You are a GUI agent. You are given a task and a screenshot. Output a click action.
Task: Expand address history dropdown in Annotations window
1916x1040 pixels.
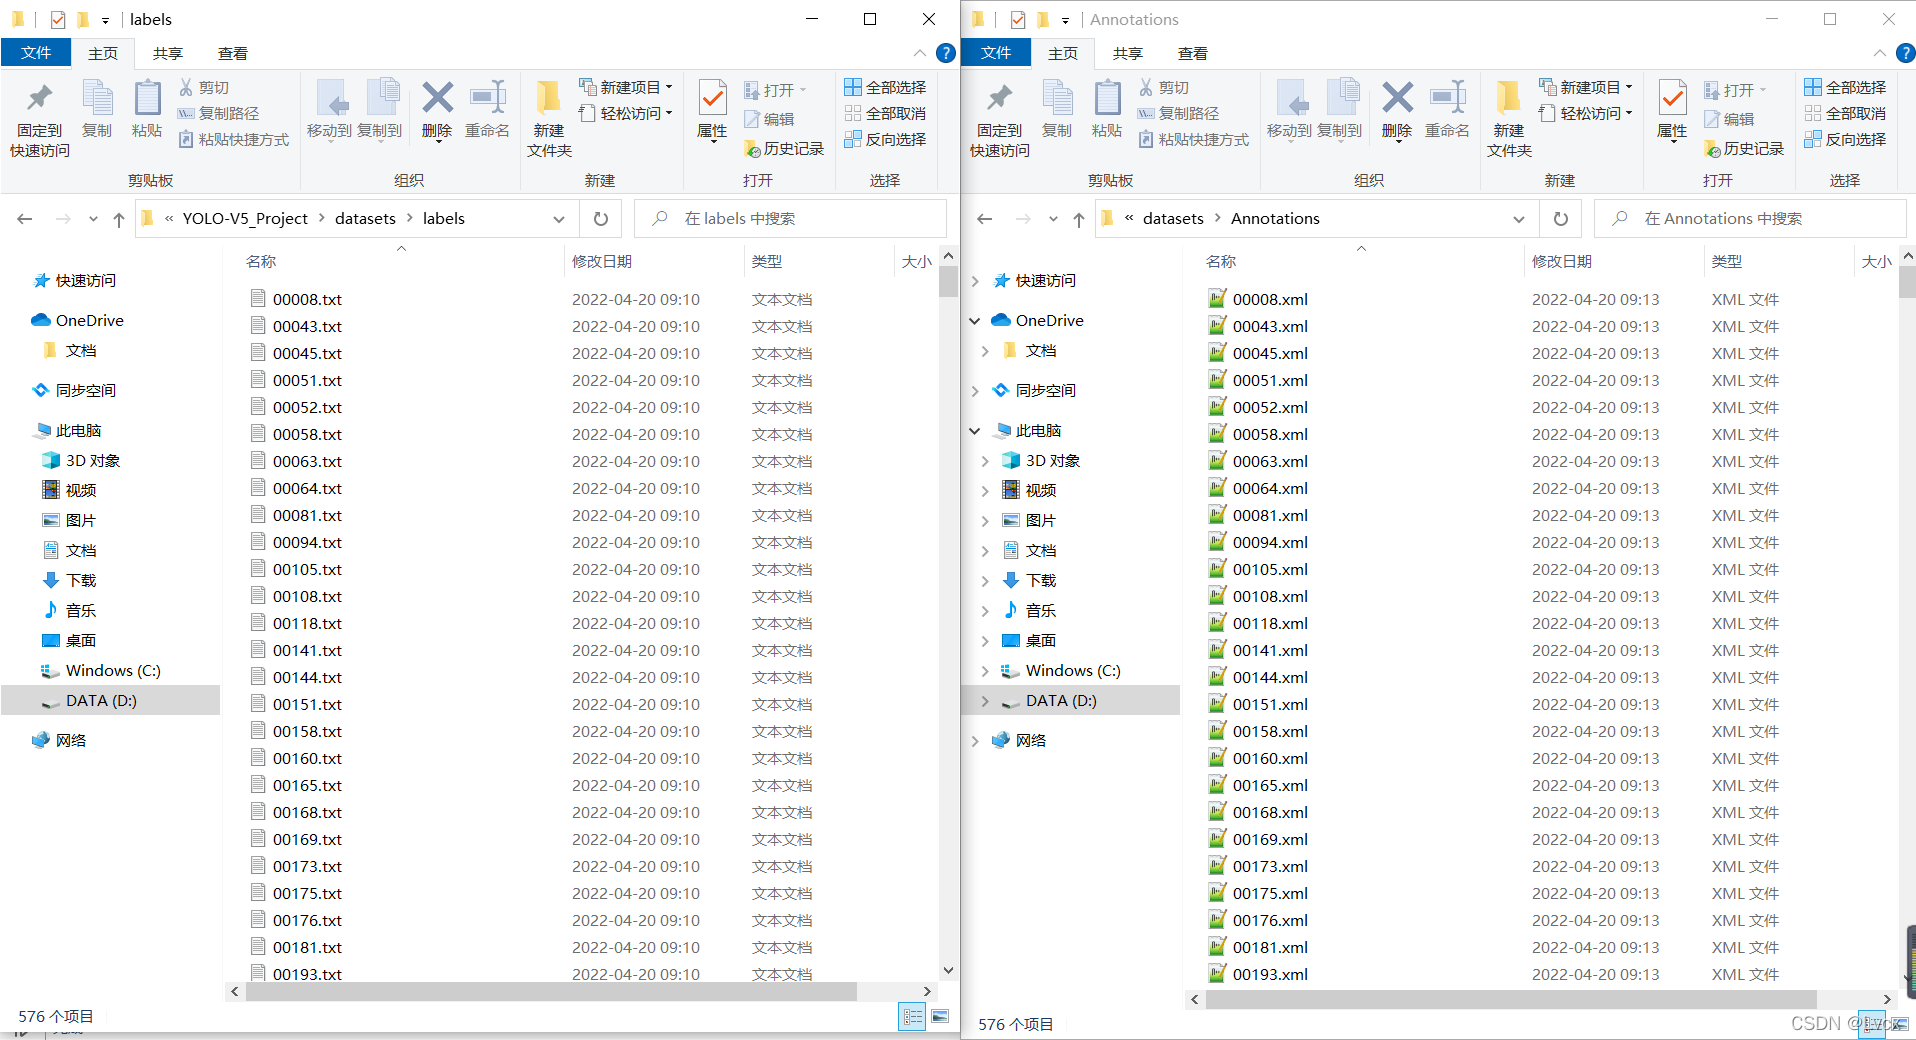coord(1519,219)
